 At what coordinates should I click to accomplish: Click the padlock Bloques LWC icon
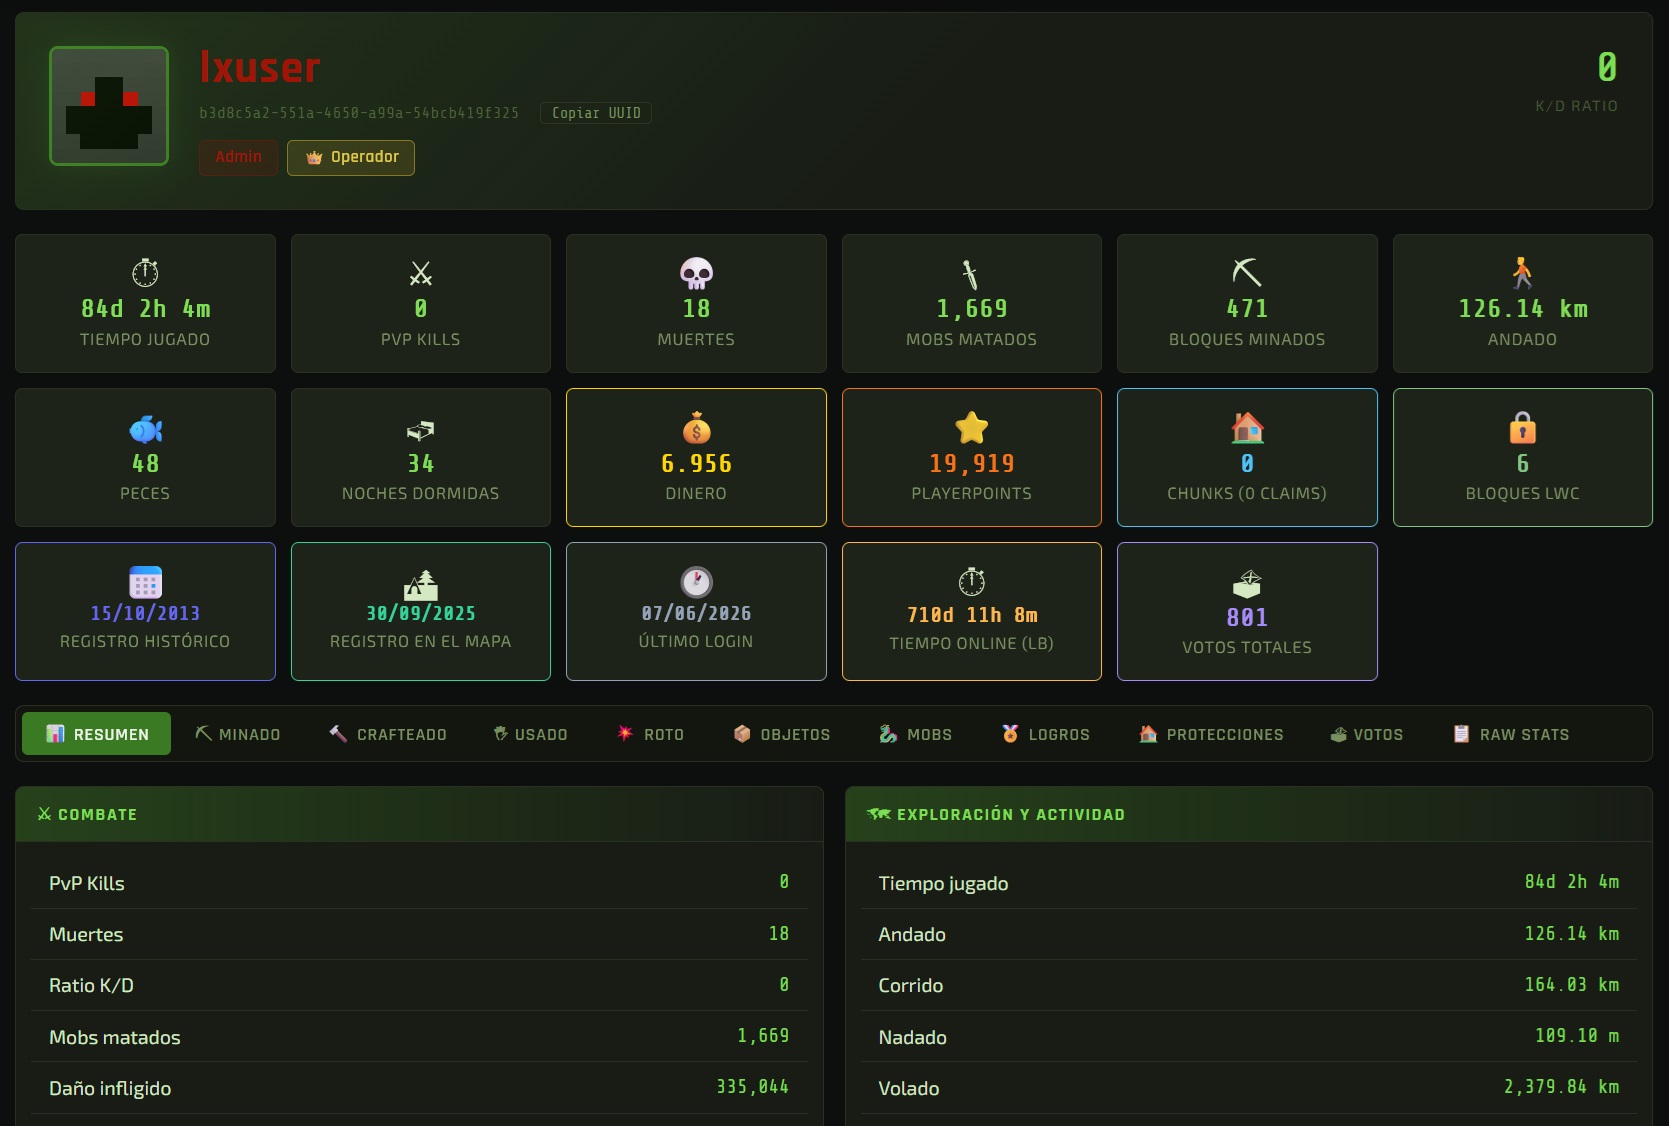[x=1522, y=428]
